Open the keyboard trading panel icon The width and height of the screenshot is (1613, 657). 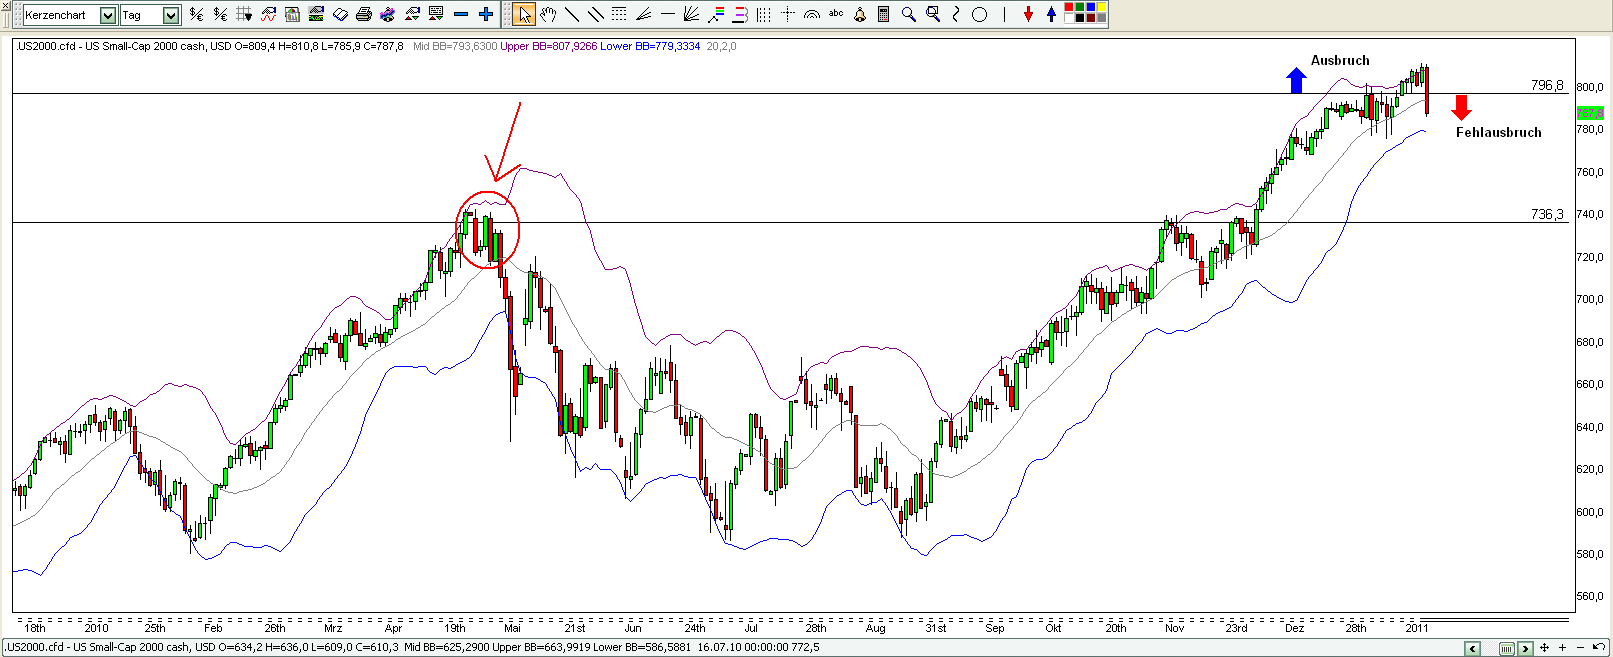pyautogui.click(x=436, y=14)
